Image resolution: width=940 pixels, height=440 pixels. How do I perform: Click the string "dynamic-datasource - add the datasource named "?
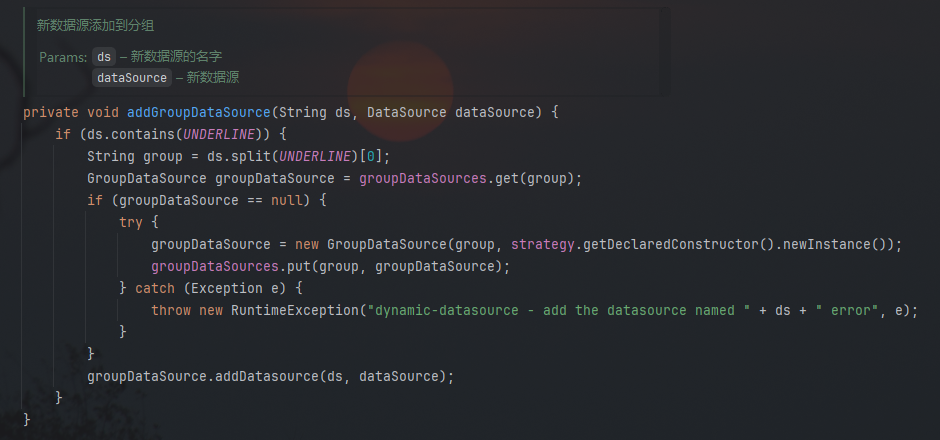559,311
